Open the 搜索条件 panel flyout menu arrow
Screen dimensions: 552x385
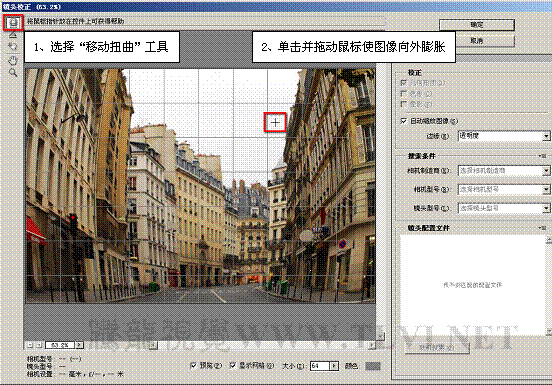[x=542, y=156]
